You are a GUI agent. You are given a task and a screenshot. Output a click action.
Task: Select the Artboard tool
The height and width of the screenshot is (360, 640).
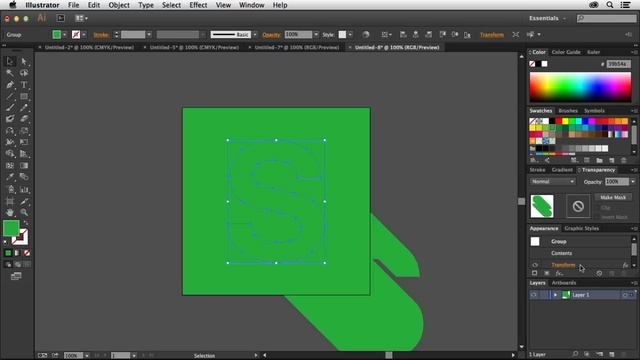[x=10, y=201]
